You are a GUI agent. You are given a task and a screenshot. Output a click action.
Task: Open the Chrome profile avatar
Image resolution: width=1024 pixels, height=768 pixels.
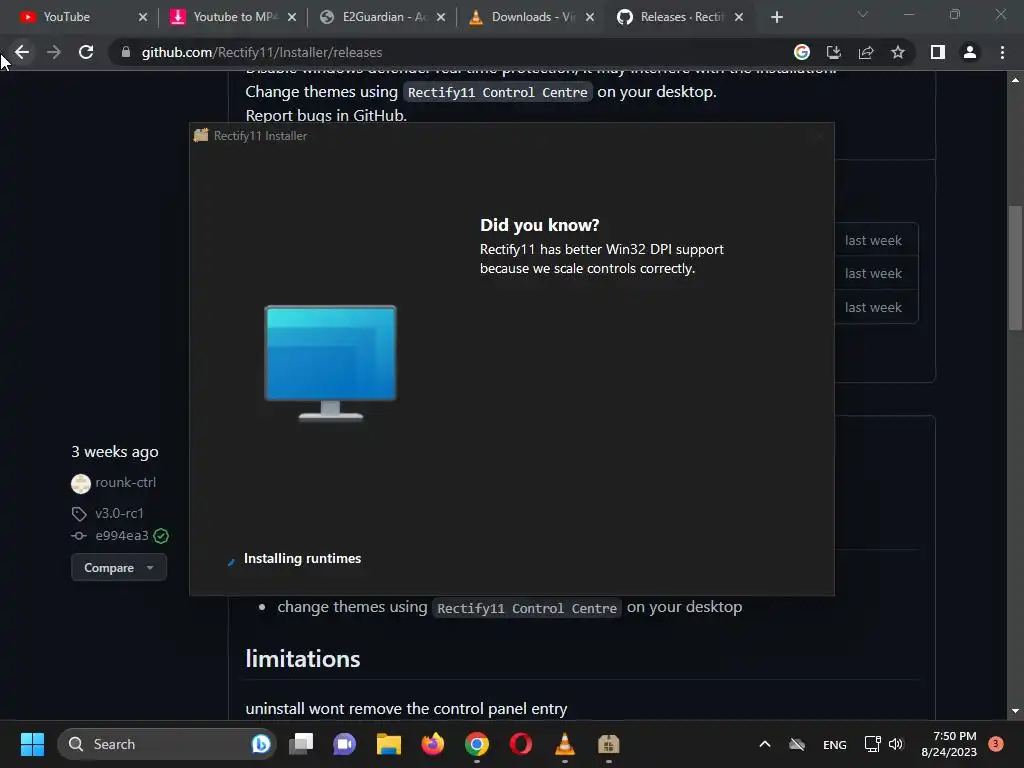tap(970, 52)
